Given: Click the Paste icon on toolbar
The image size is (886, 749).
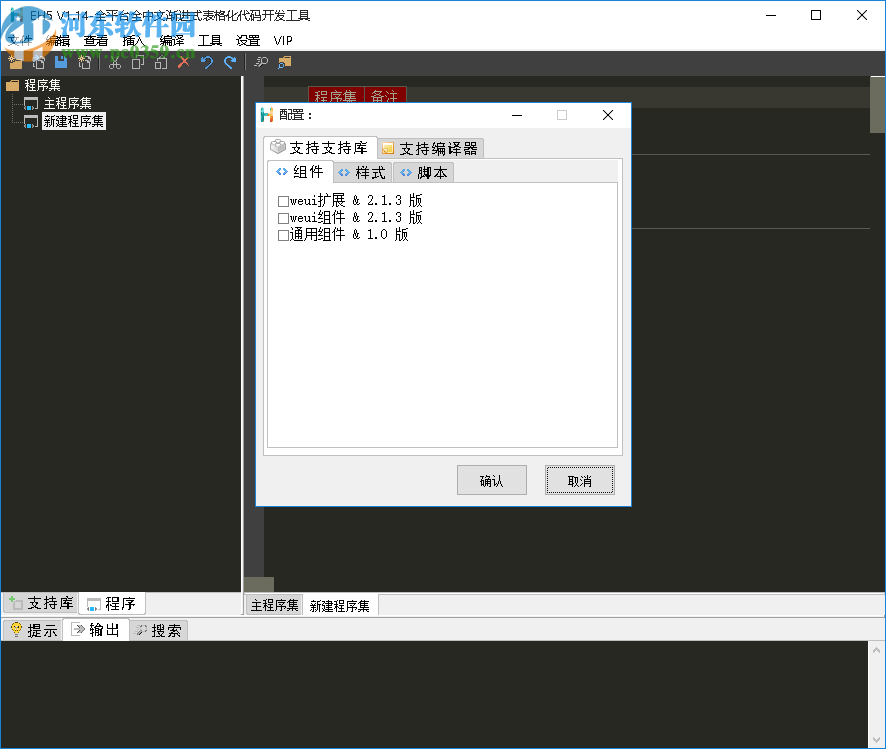Looking at the screenshot, I should [x=161, y=62].
